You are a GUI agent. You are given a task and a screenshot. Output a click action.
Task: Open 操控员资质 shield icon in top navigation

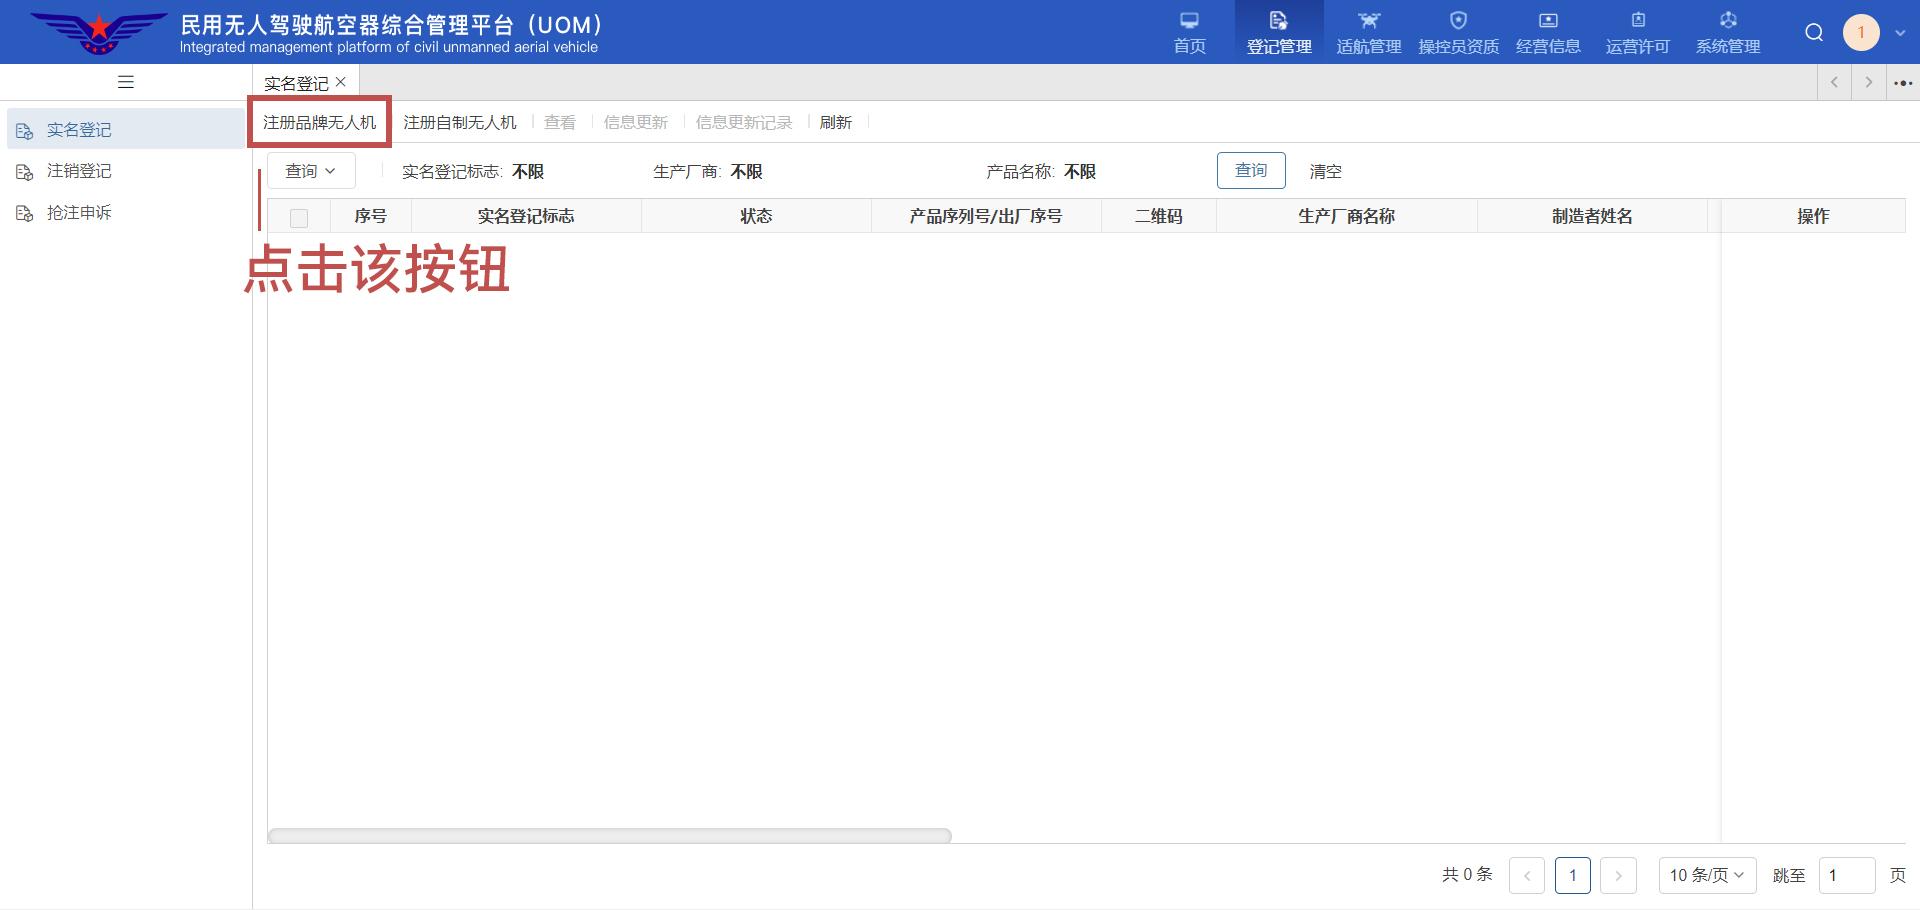pos(1458,21)
